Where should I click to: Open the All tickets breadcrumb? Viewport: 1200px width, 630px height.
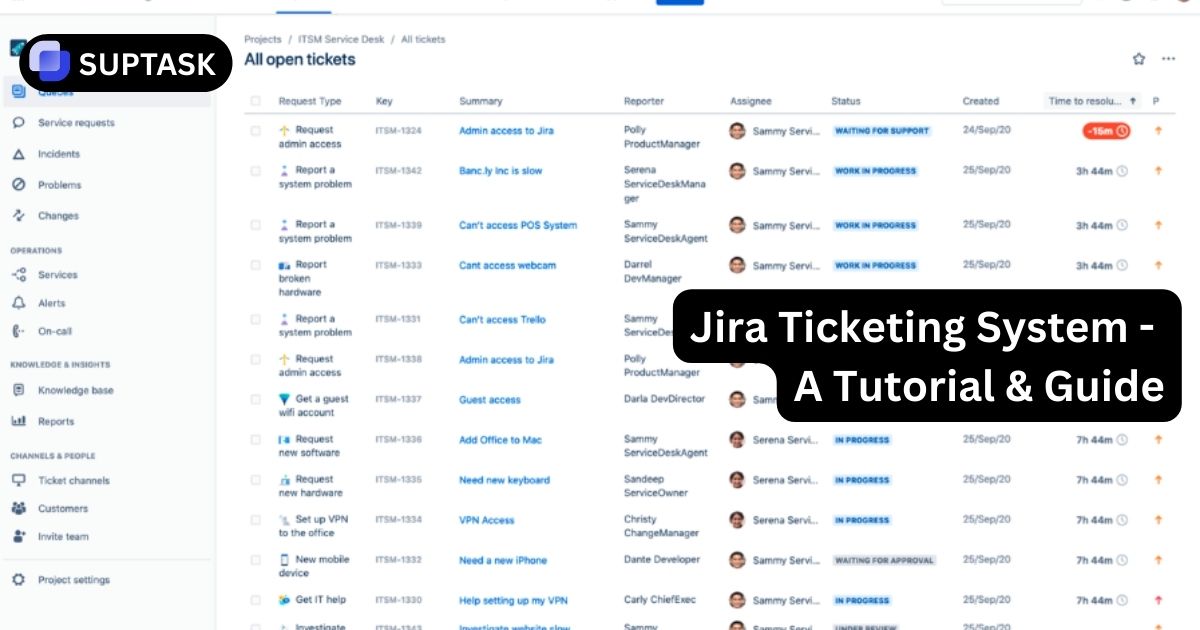423,40
